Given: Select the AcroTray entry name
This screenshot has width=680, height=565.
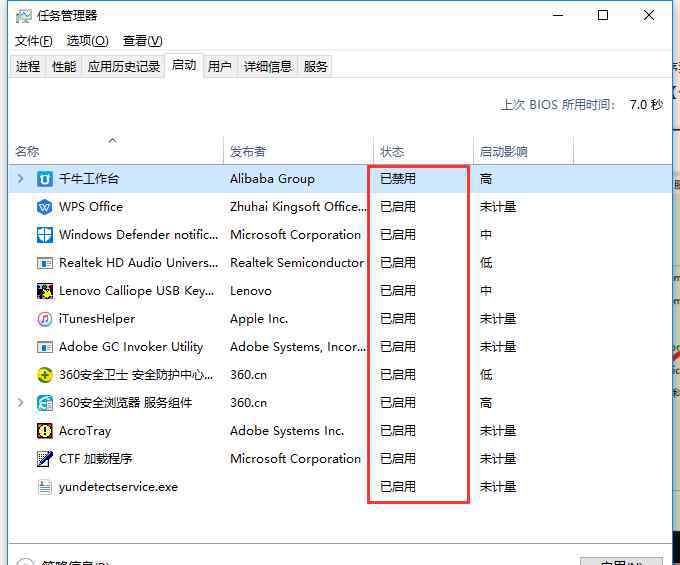Looking at the screenshot, I should (x=85, y=431).
